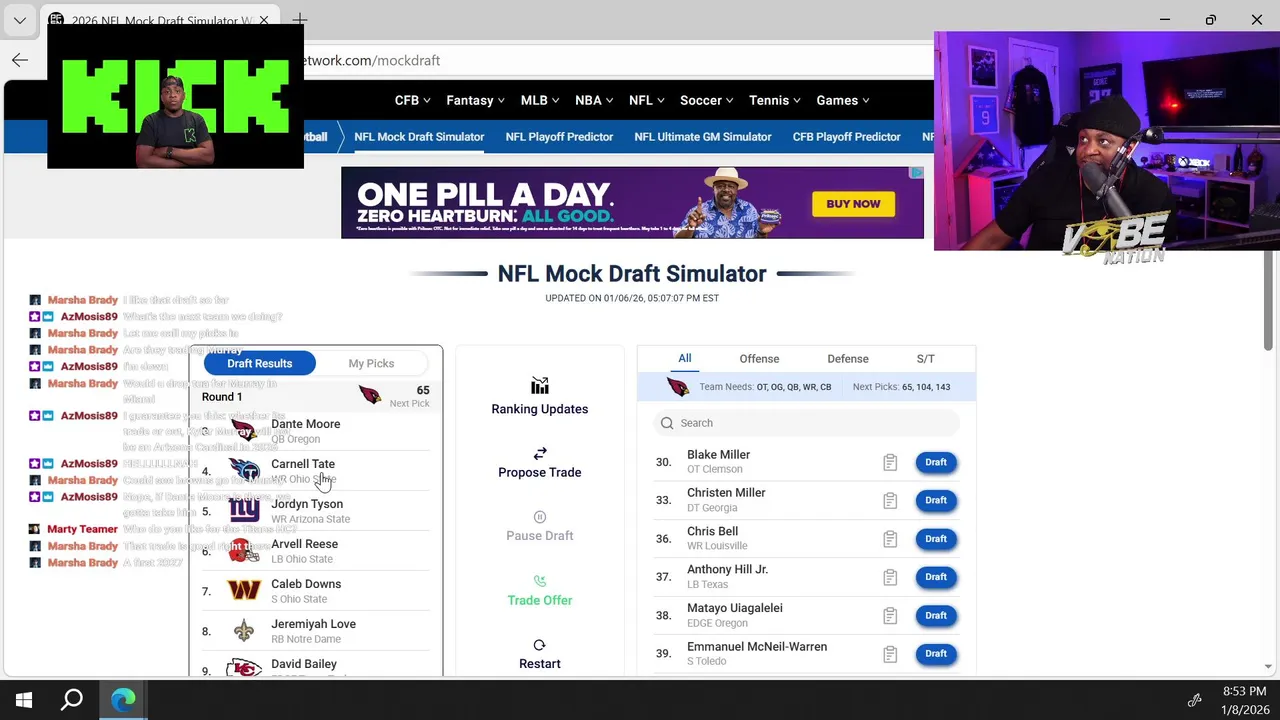Open the Windows Start menu
1280x720 pixels.
(24, 700)
